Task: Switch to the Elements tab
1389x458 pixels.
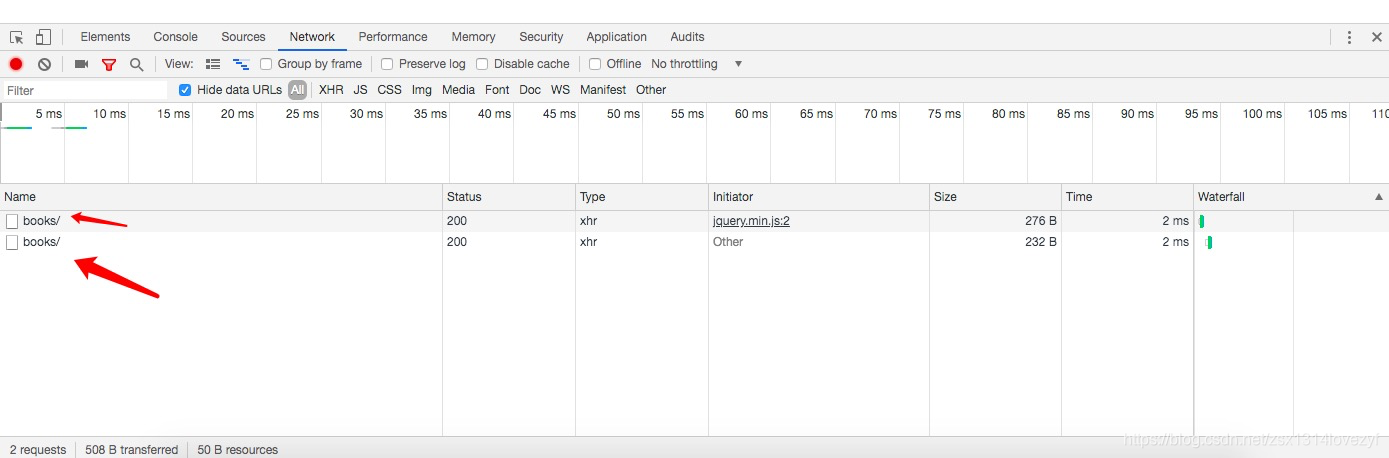Action: (105, 37)
